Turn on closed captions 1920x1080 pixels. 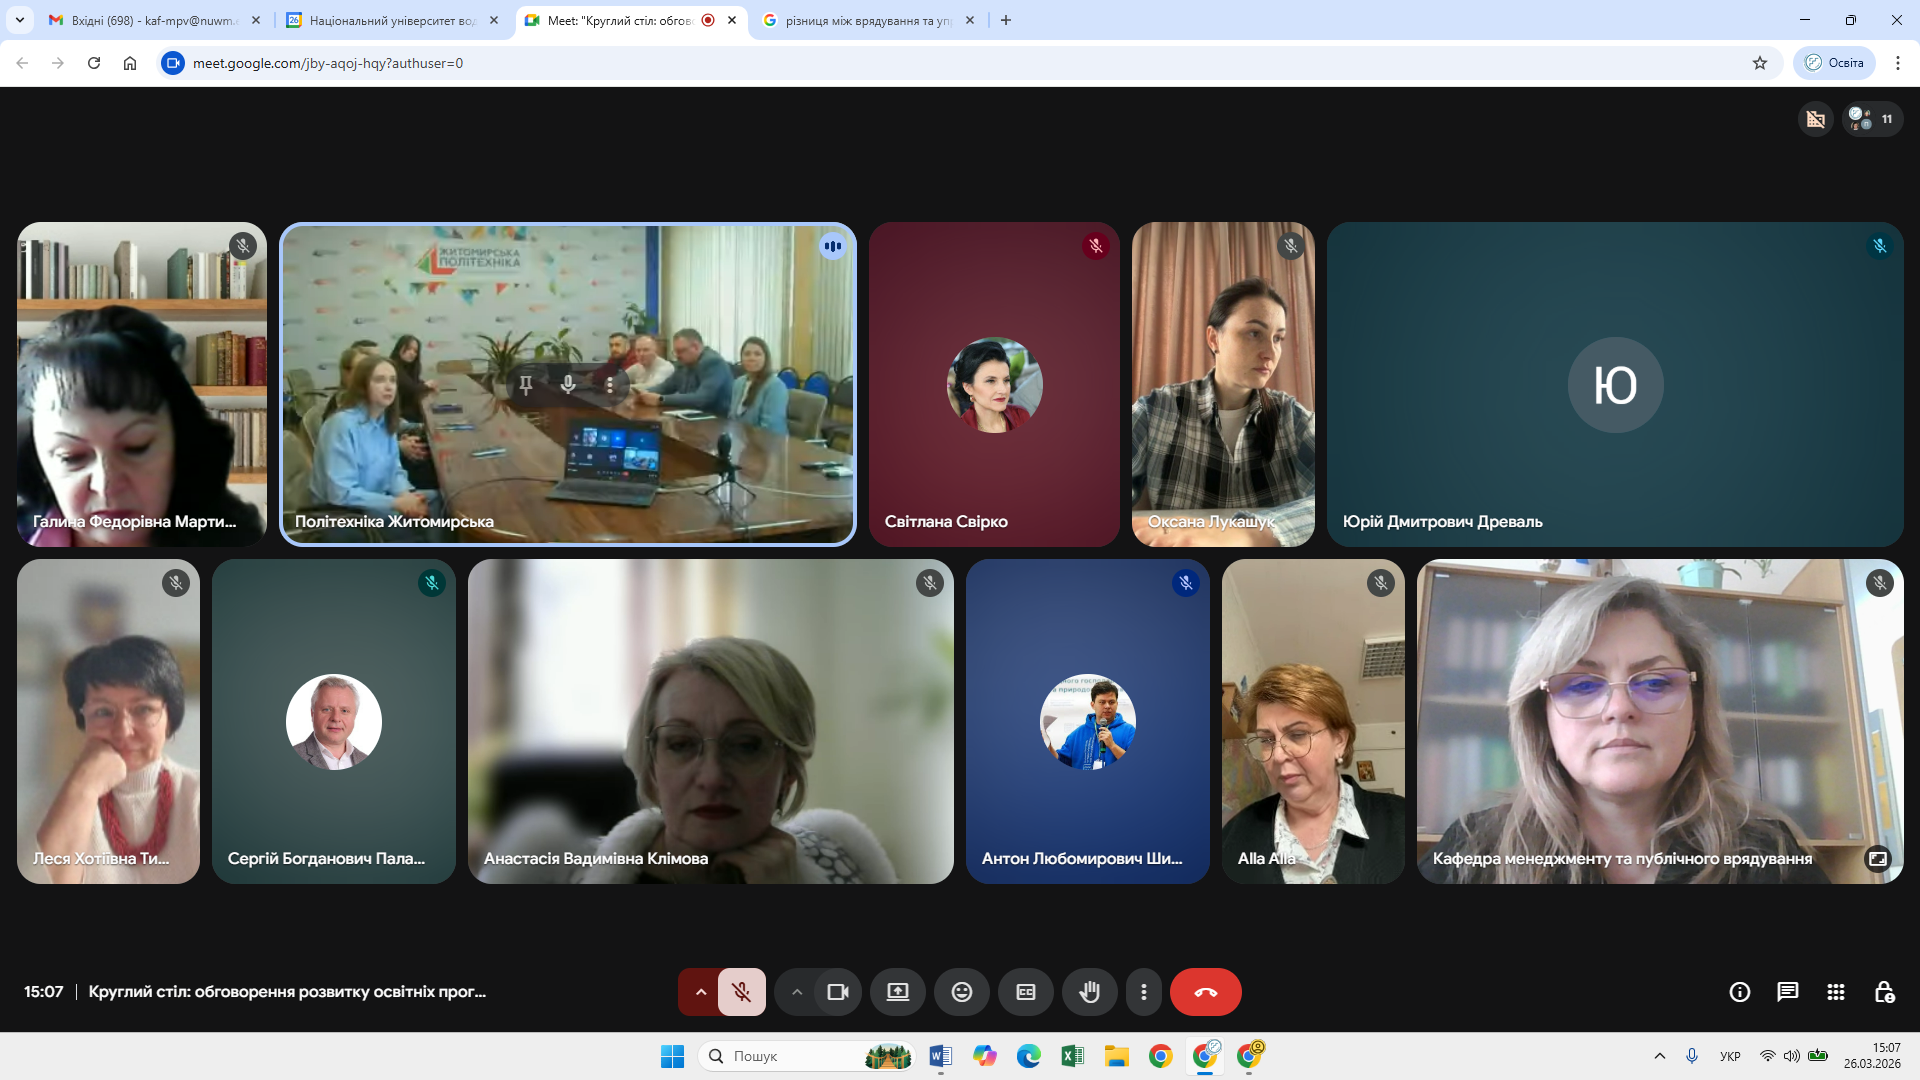click(1025, 992)
